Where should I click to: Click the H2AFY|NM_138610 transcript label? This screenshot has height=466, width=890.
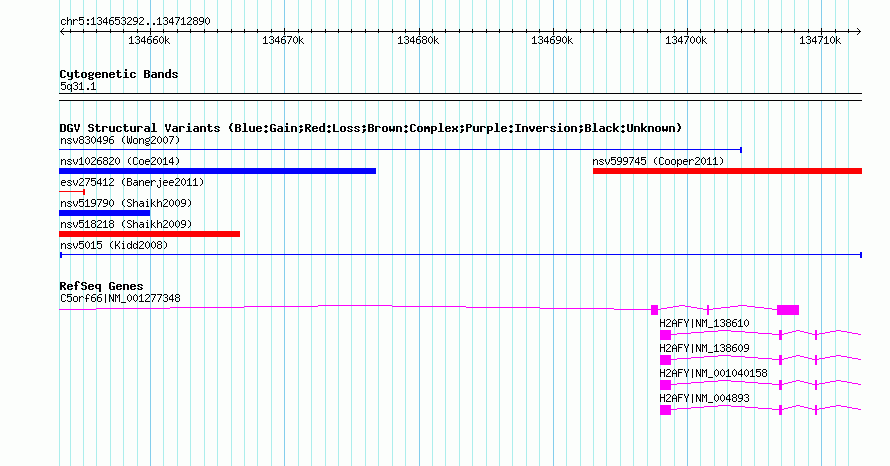click(704, 323)
